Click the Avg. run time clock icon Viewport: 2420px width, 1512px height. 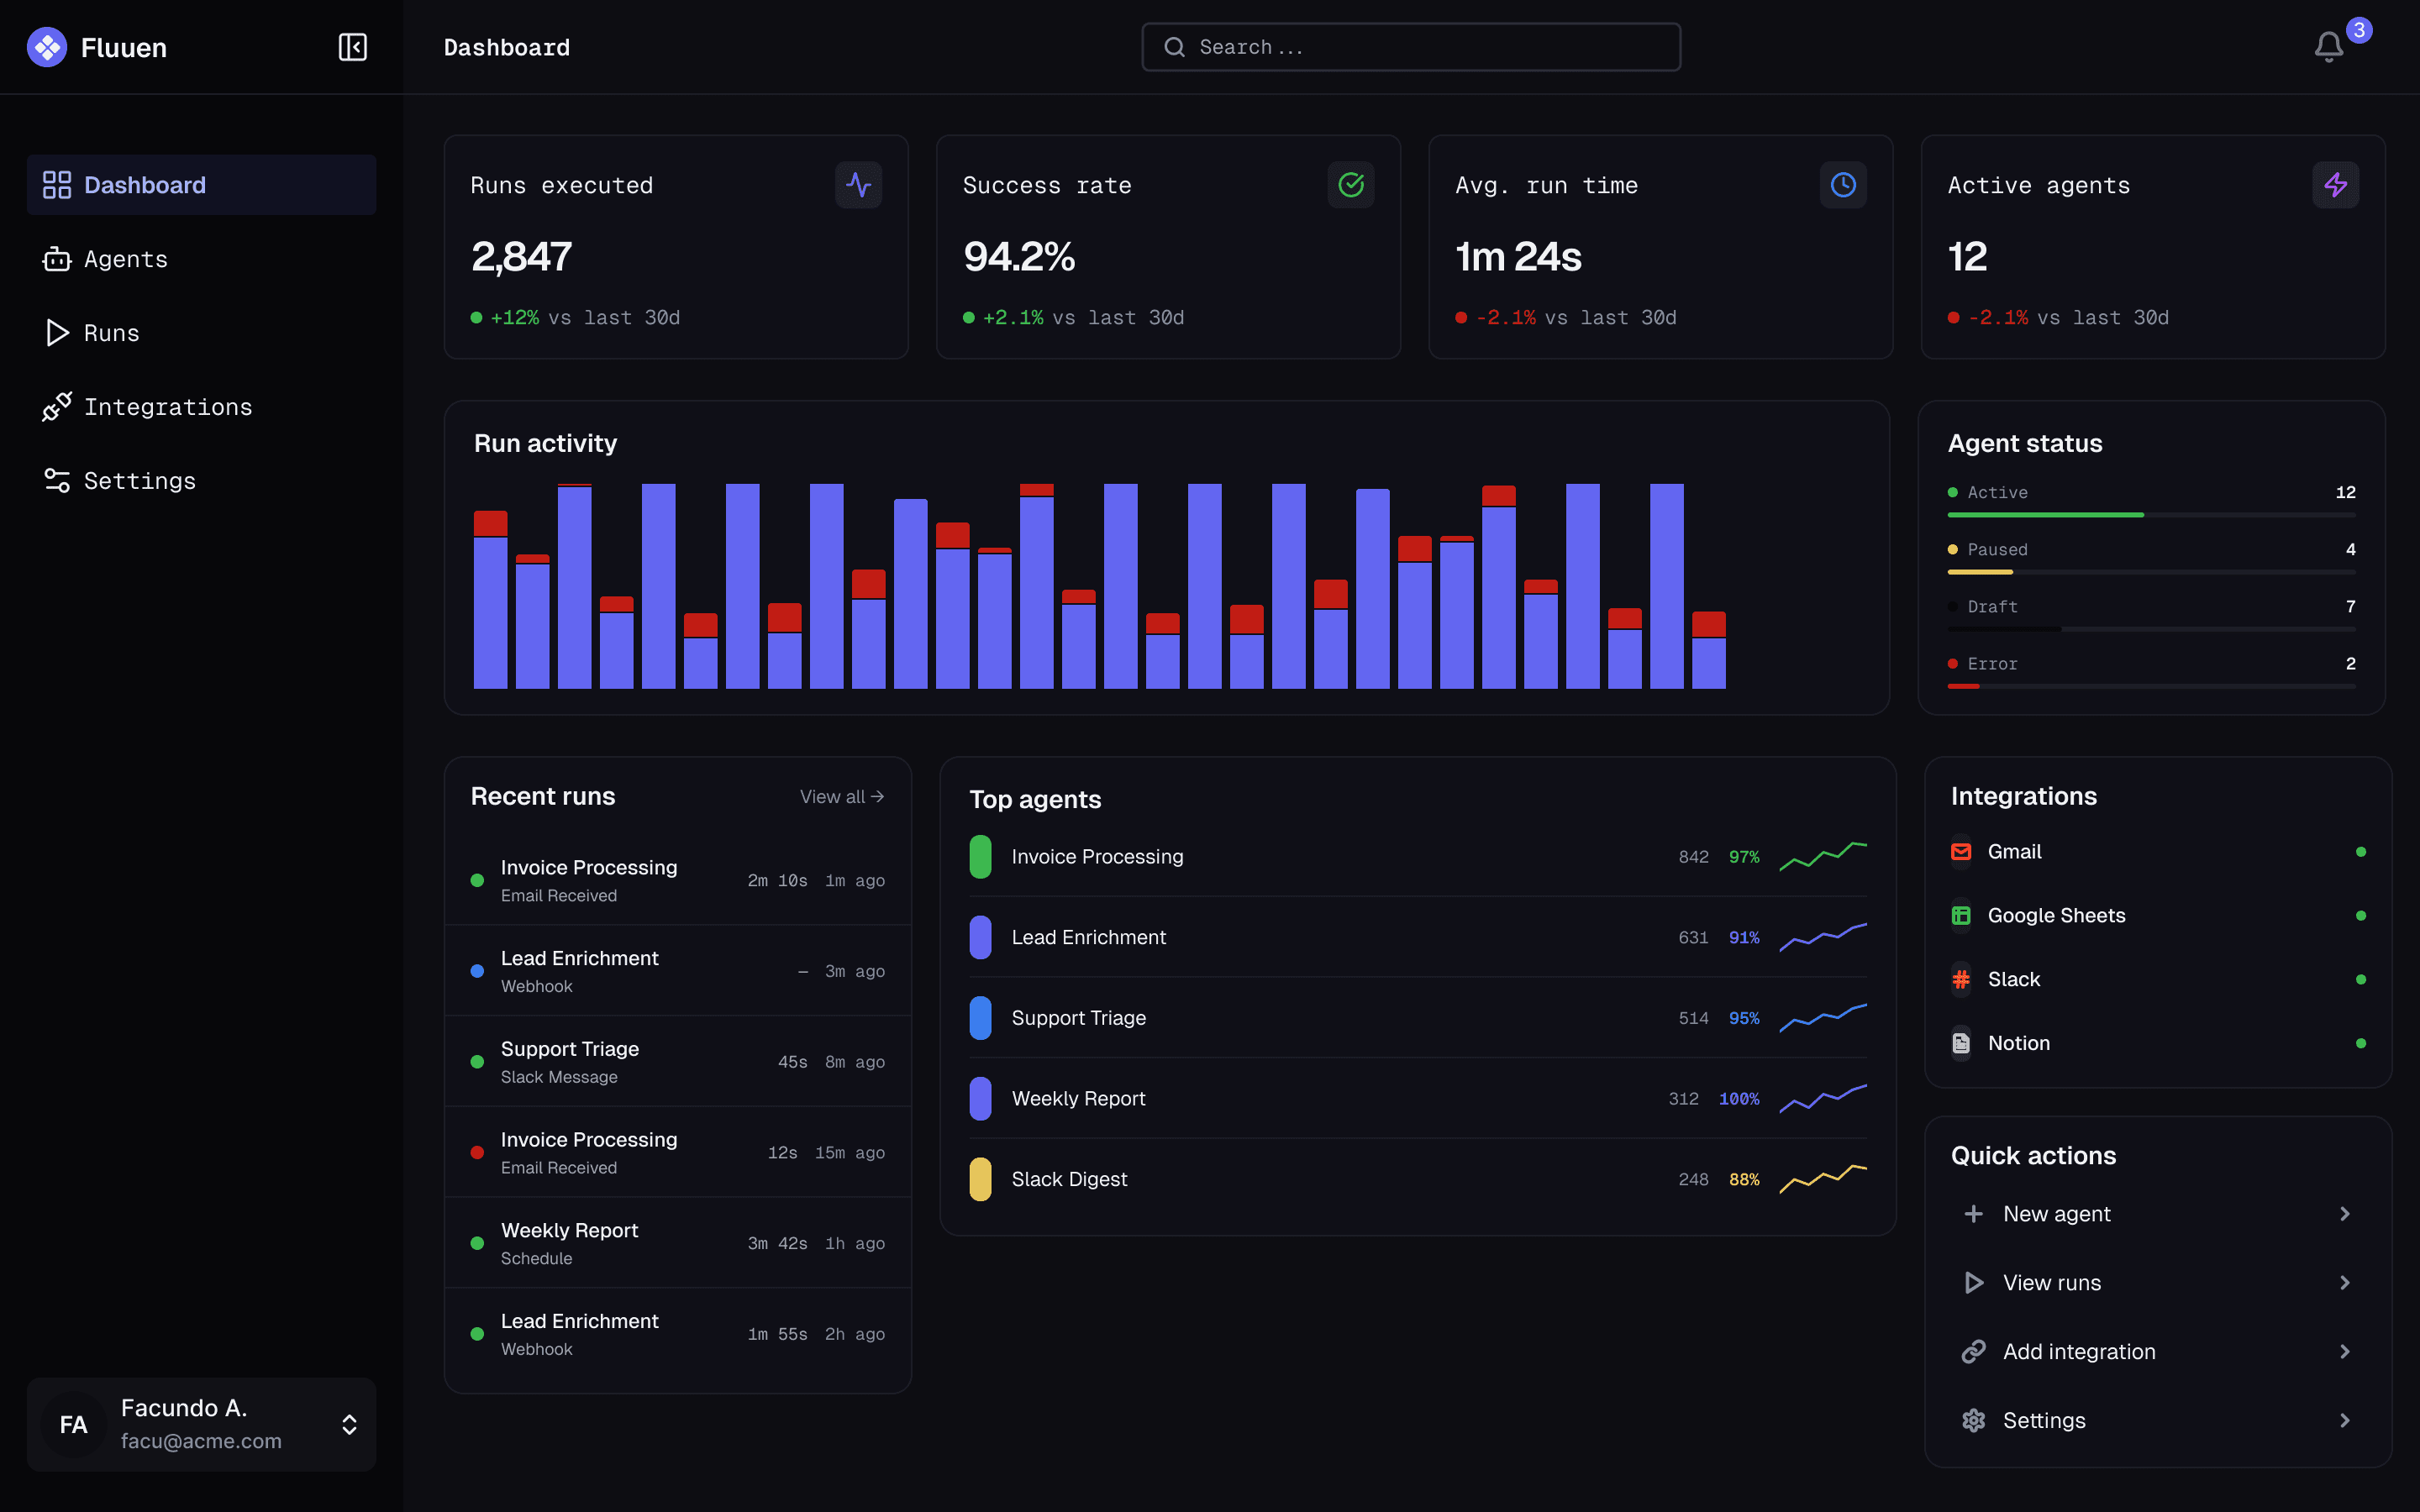(1842, 185)
